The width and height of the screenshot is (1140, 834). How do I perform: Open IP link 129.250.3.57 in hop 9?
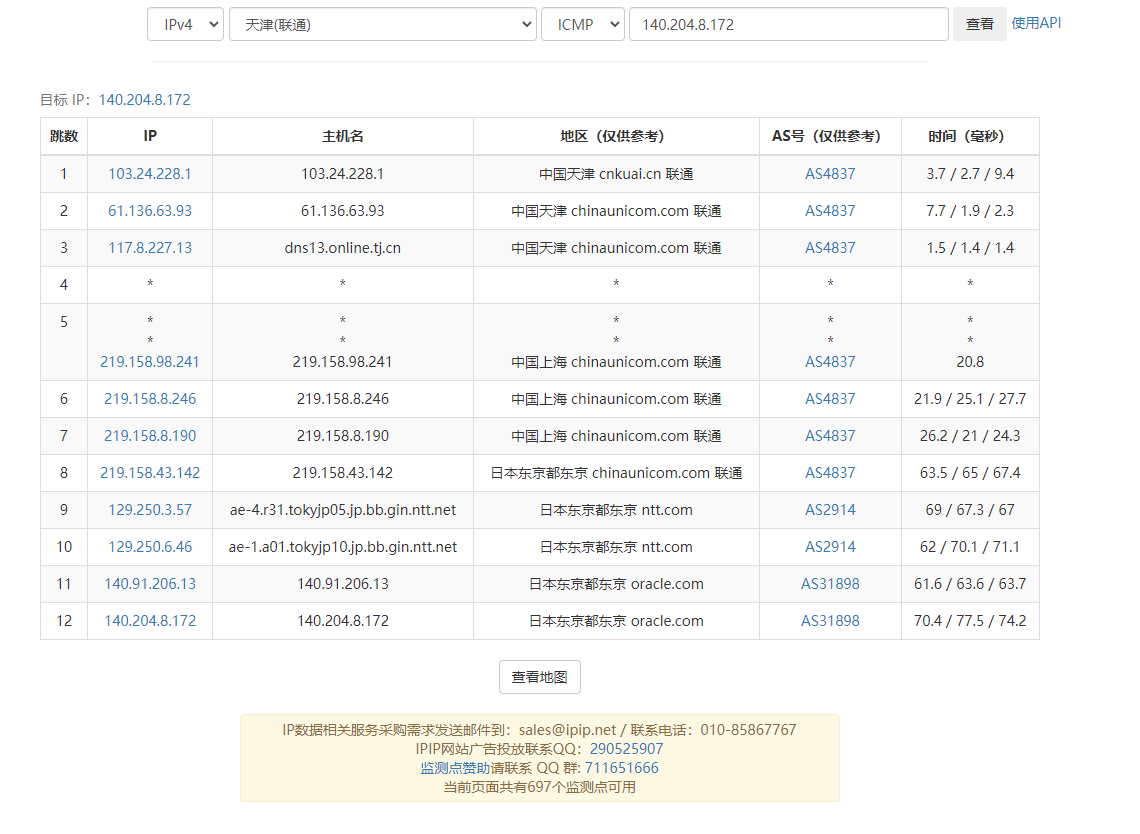tap(150, 510)
